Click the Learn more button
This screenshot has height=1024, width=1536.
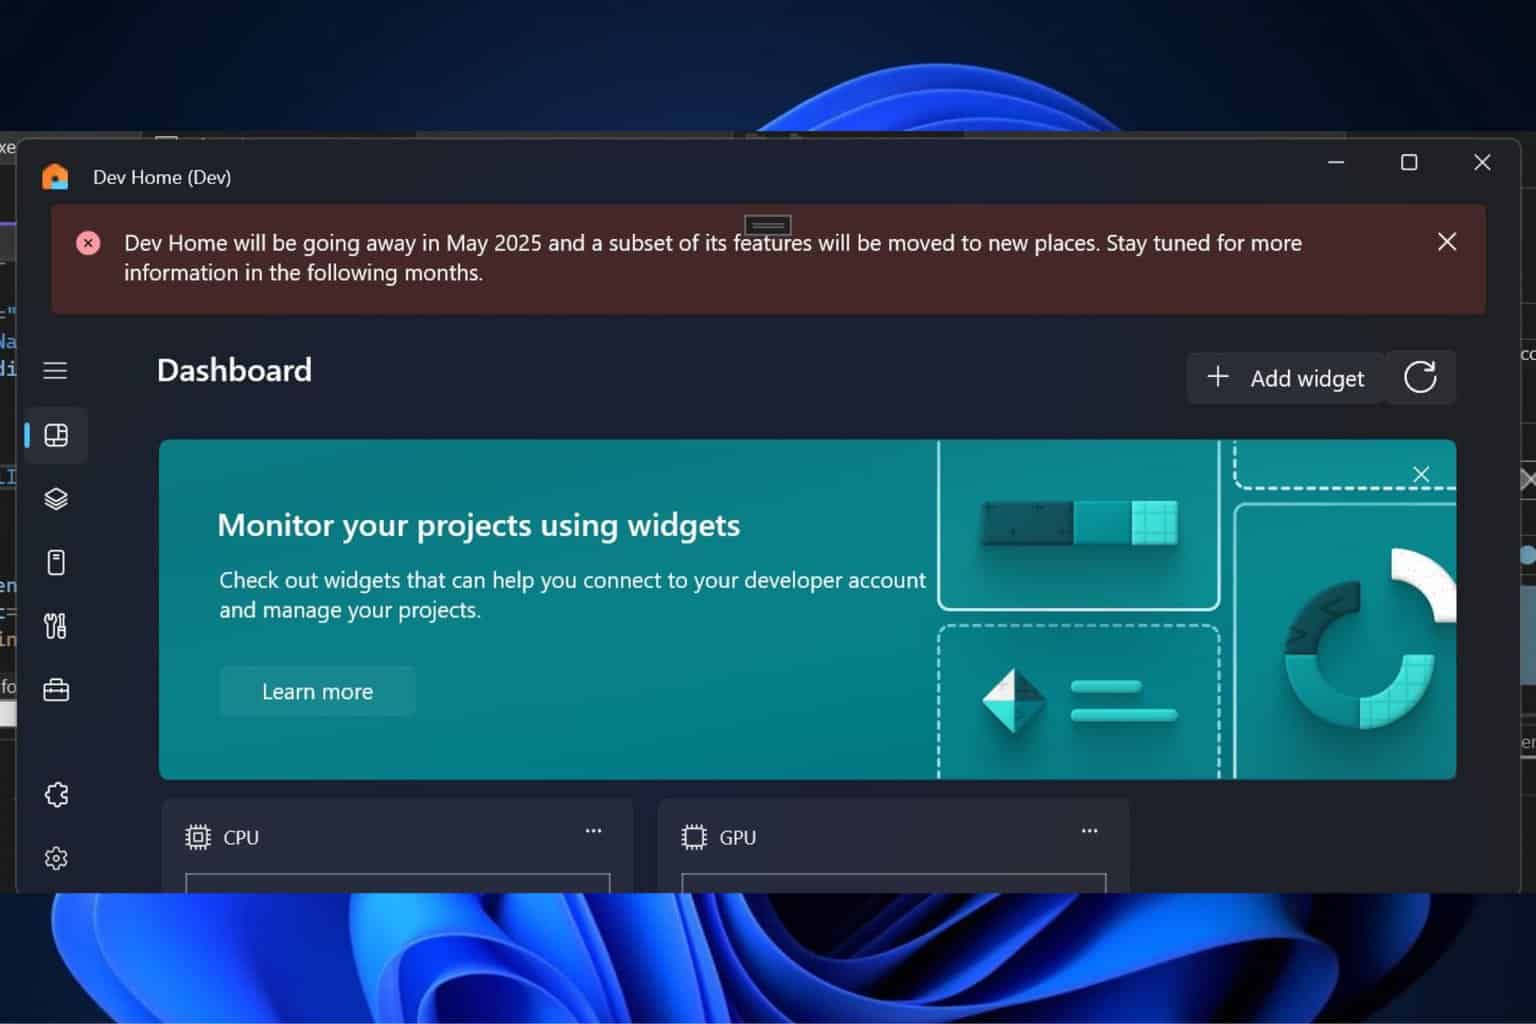click(x=317, y=691)
